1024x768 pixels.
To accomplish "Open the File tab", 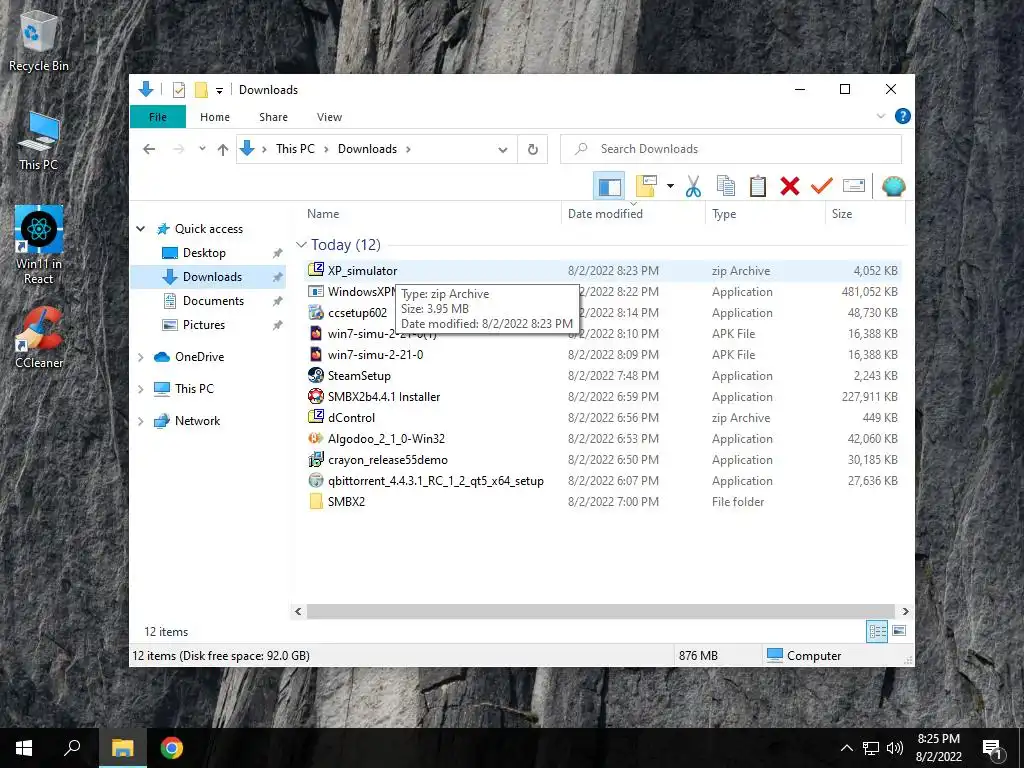I will point(158,117).
